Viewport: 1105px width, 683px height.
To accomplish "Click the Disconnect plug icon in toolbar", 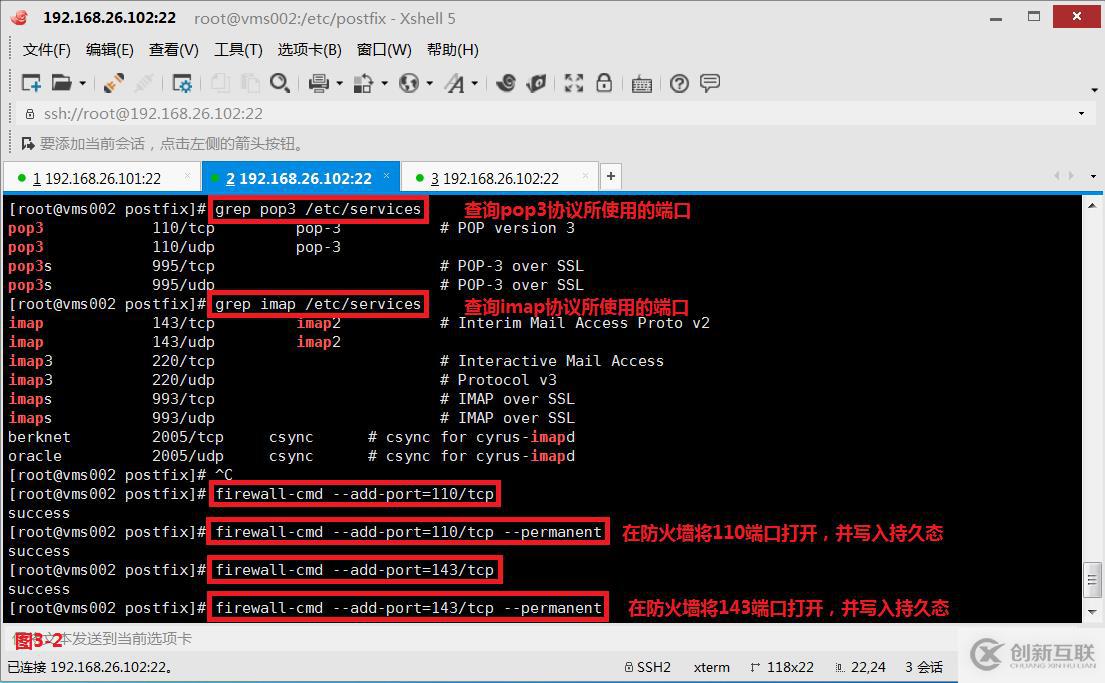I will pos(113,83).
